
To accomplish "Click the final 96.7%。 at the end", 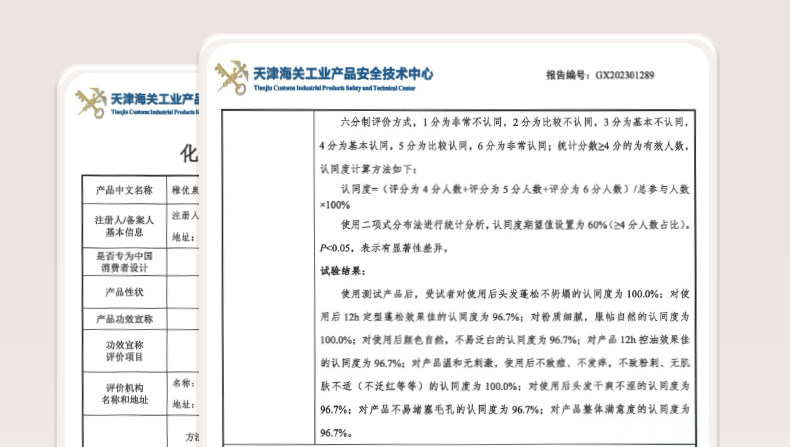I will pos(336,433).
